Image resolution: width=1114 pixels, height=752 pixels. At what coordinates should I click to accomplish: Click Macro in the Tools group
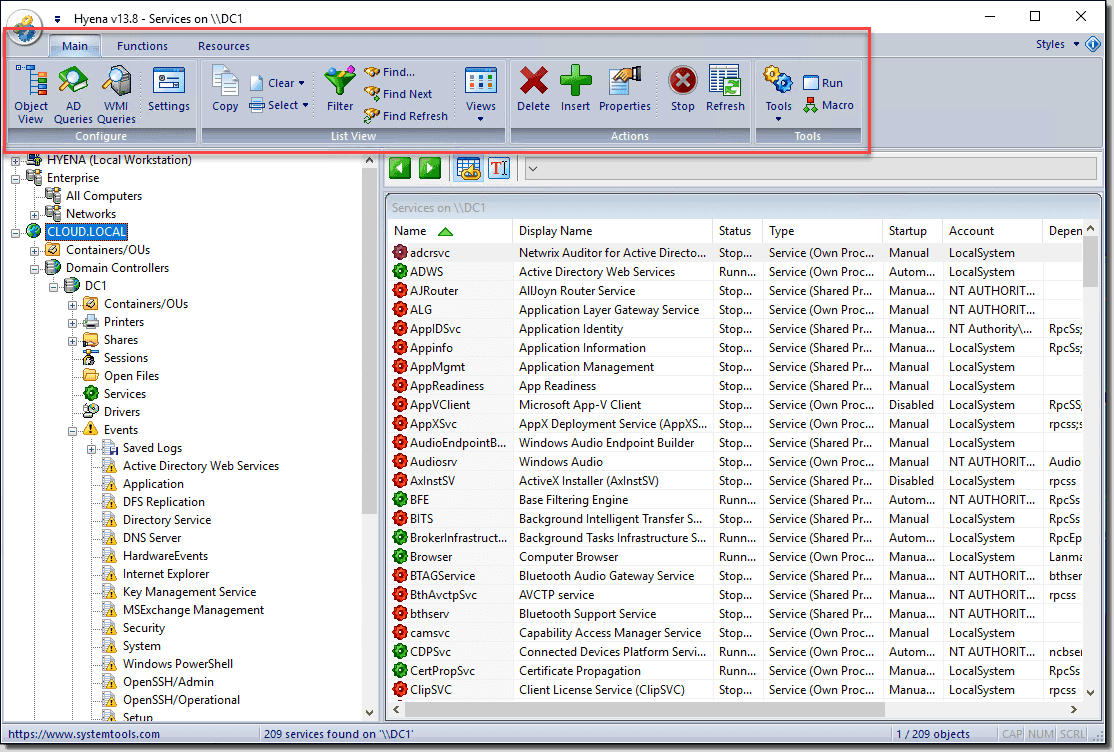click(828, 105)
